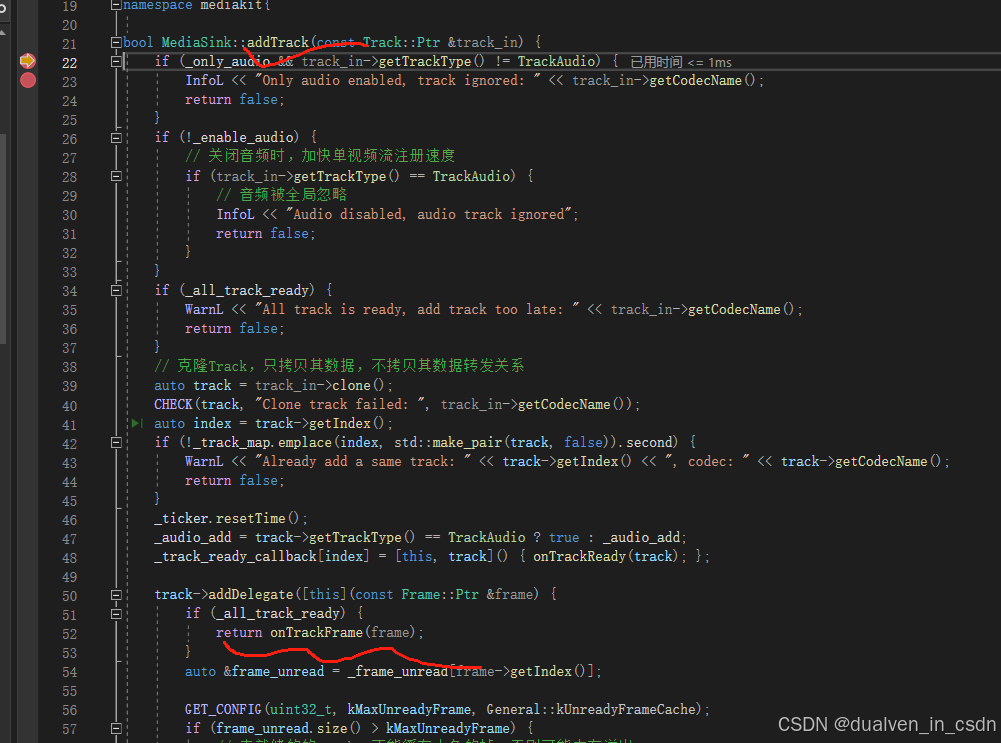Click line number 22 in the gutter
The height and width of the screenshot is (743, 1001).
point(68,60)
